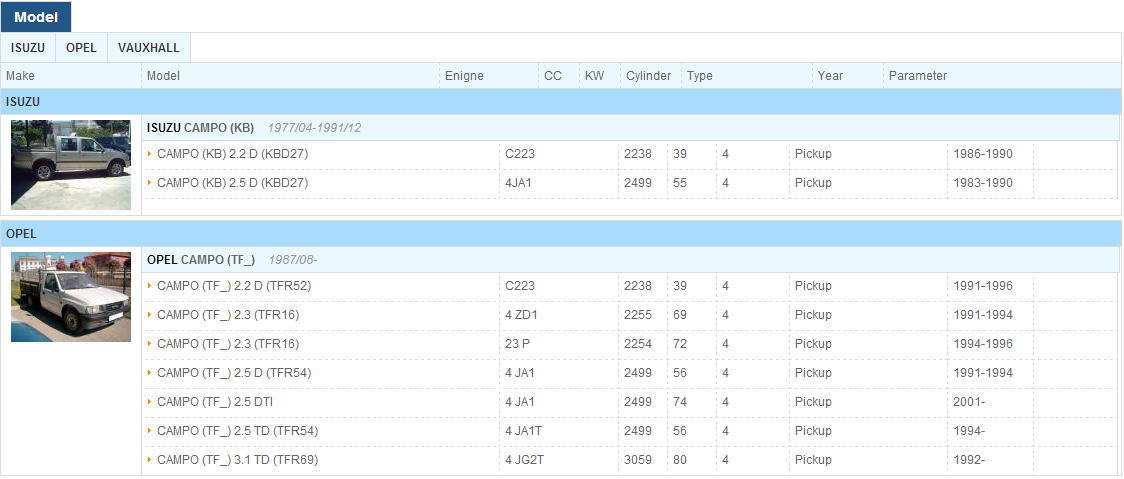
Task: Select ISUZU CAMPO (KB) model heading
Action: pyautogui.click(x=200, y=128)
